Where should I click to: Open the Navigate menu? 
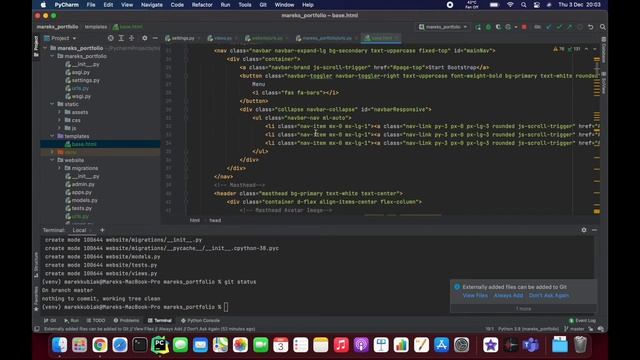coord(151,5)
